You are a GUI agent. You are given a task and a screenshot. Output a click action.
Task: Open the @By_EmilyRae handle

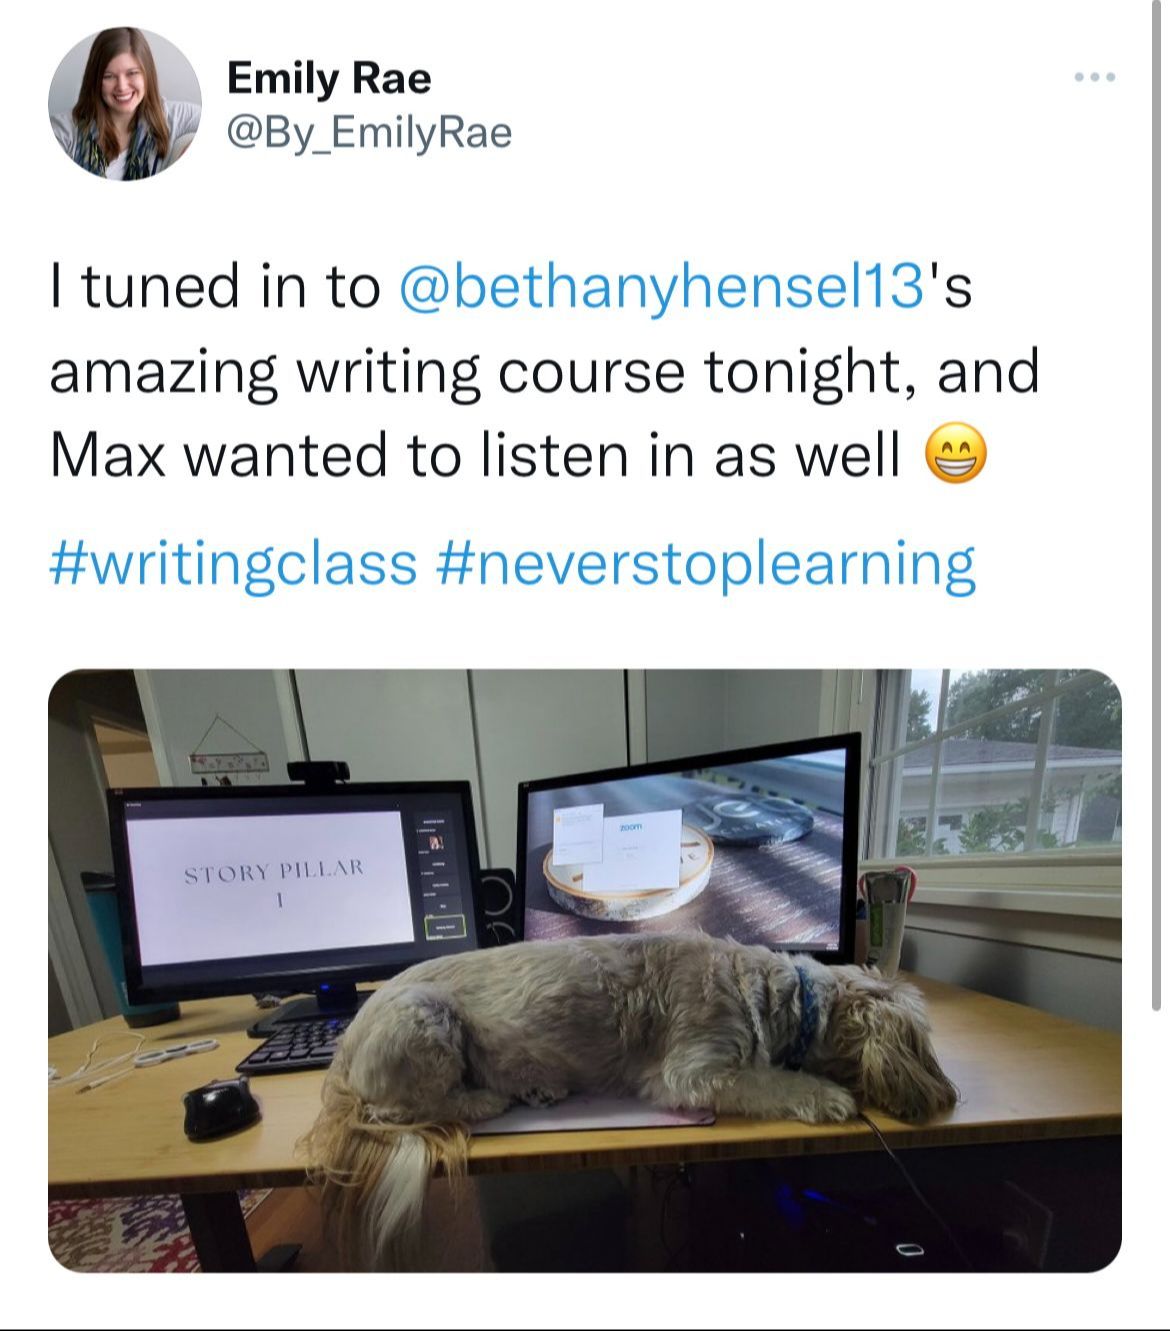(369, 132)
